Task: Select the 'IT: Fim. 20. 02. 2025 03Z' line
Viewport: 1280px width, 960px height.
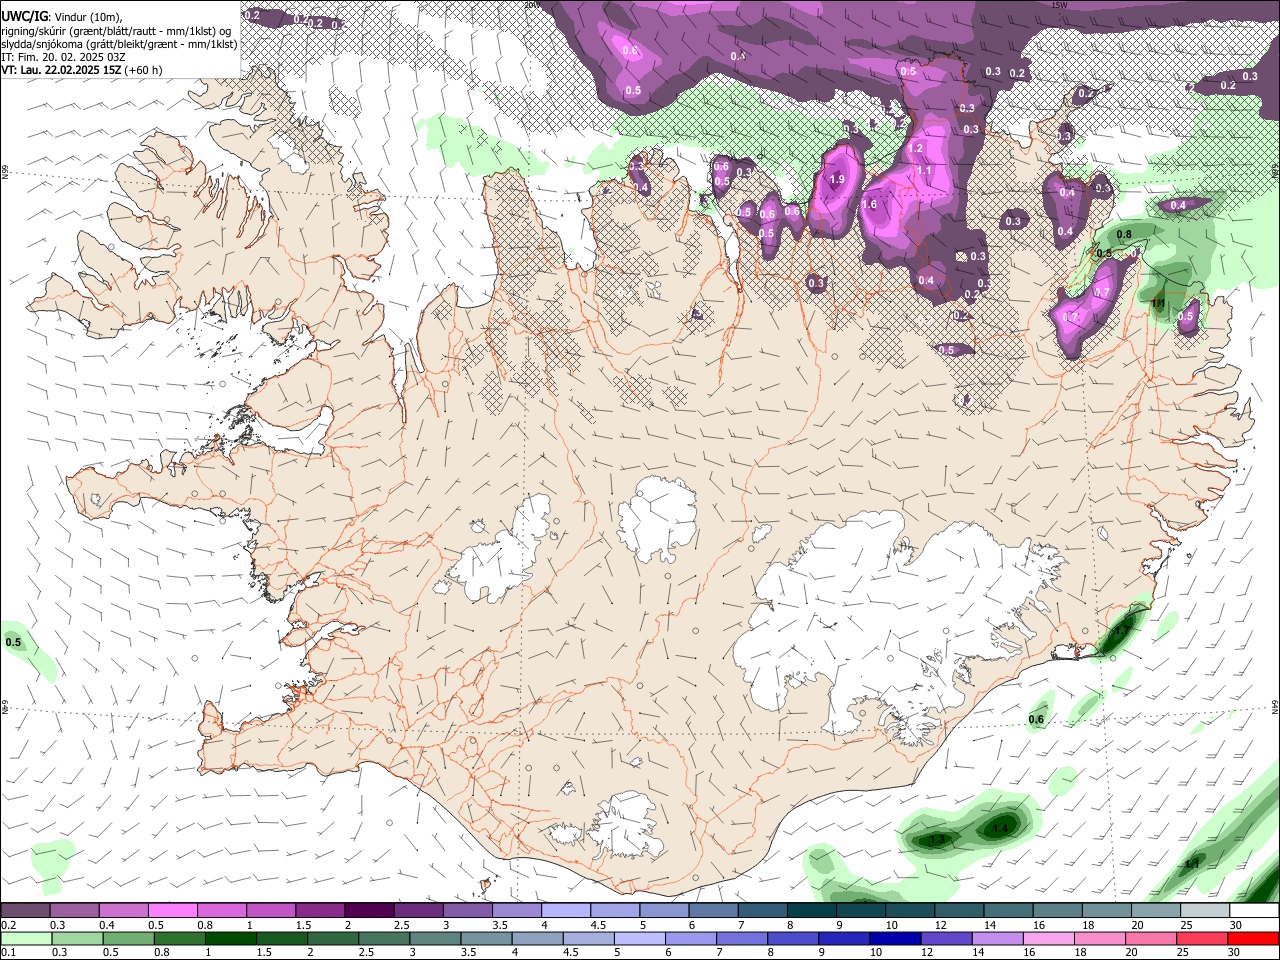Action: (64, 57)
